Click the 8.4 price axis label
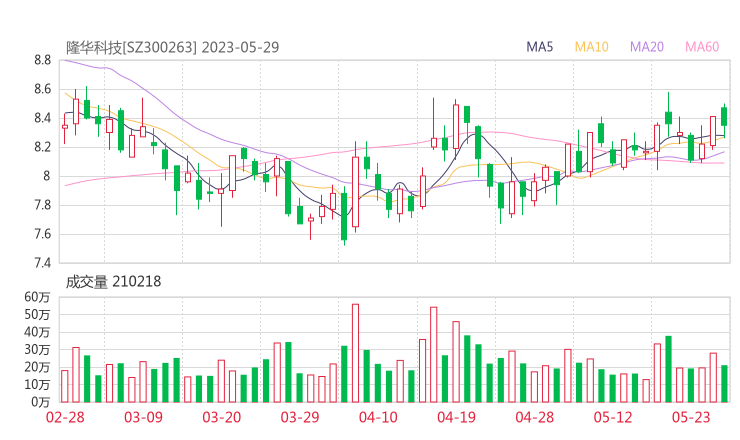 42,118
